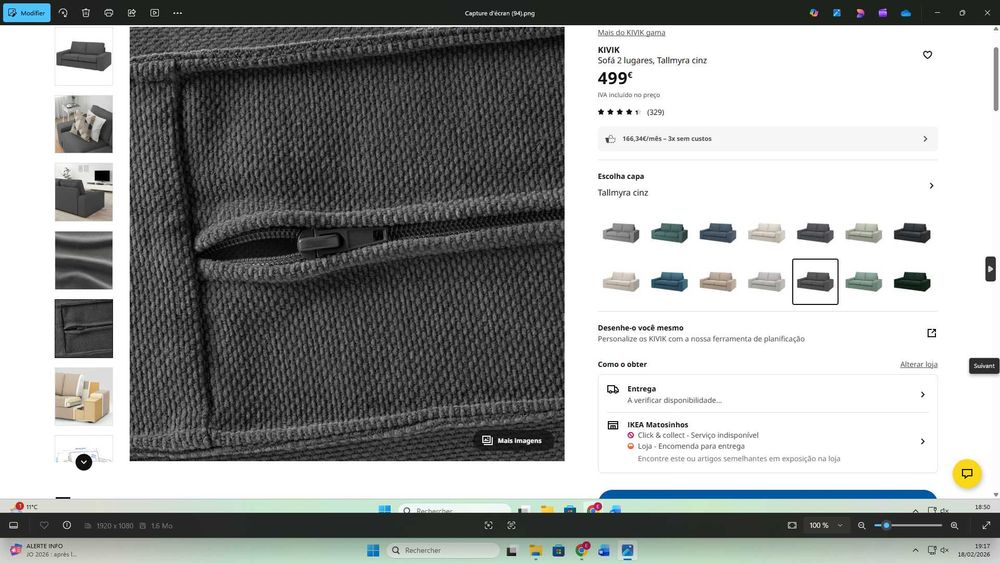1000x563 pixels.
Task: Open File Explorer from the taskbar
Action: tap(535, 550)
